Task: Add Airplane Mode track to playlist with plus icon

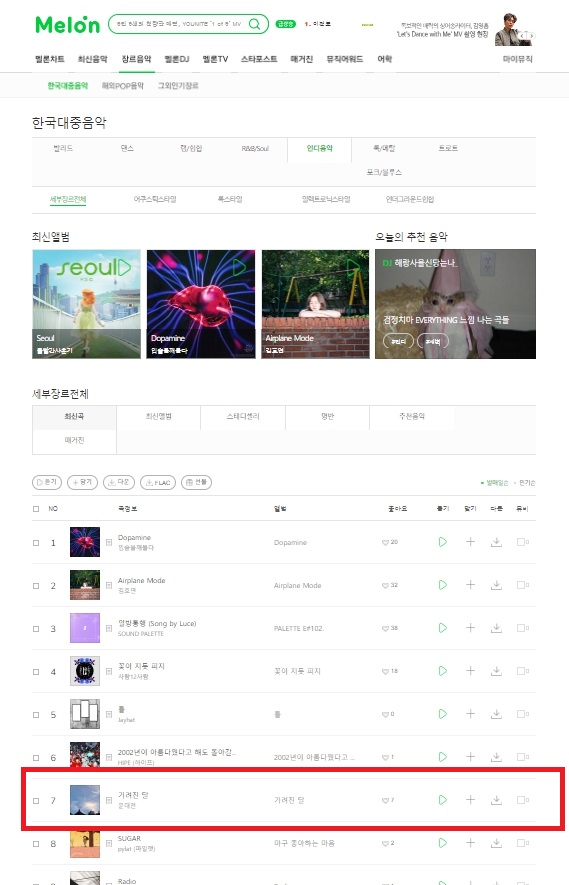Action: [470, 585]
